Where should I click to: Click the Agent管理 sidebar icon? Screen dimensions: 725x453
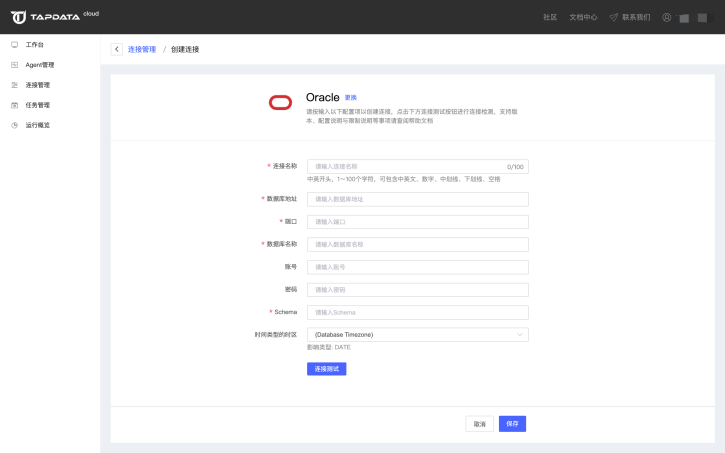point(14,65)
